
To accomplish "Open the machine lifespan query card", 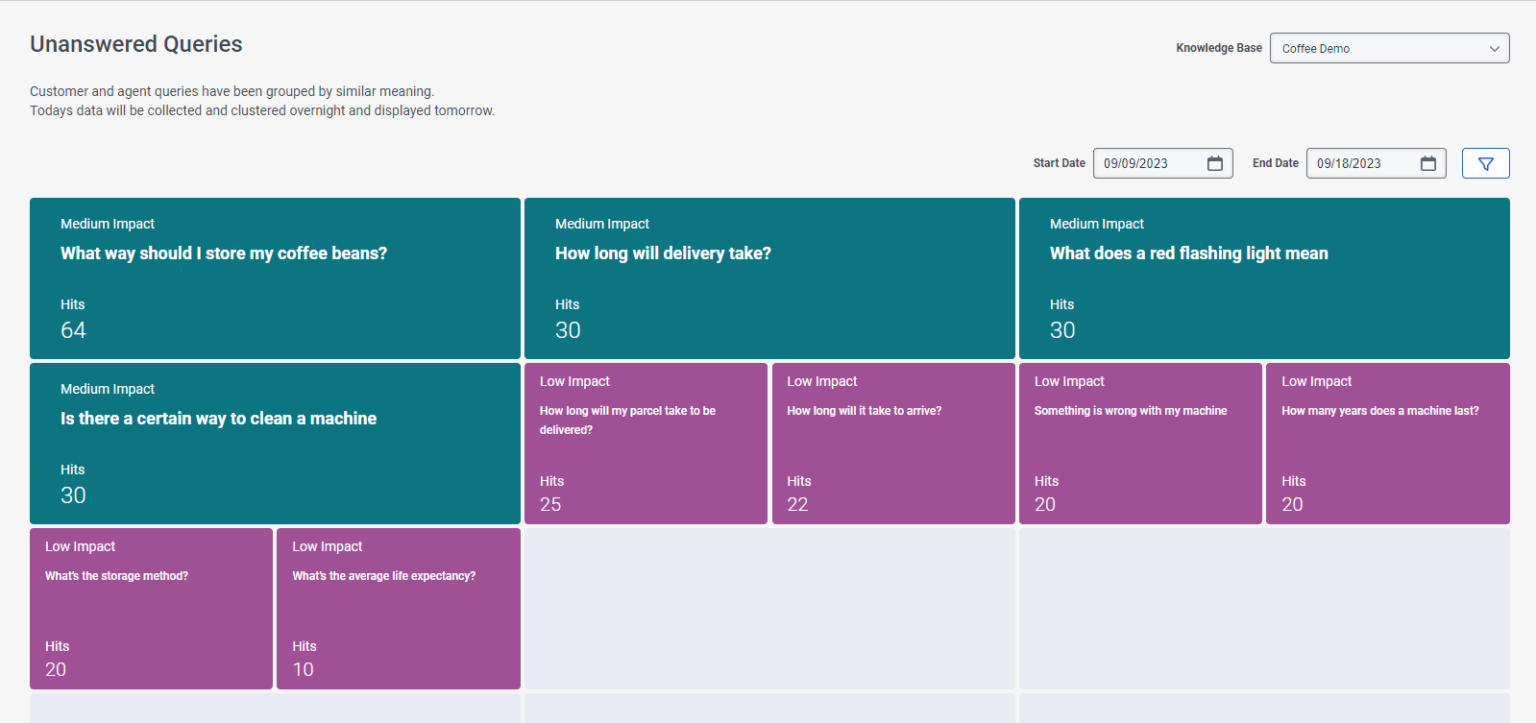I will pyautogui.click(x=1387, y=443).
